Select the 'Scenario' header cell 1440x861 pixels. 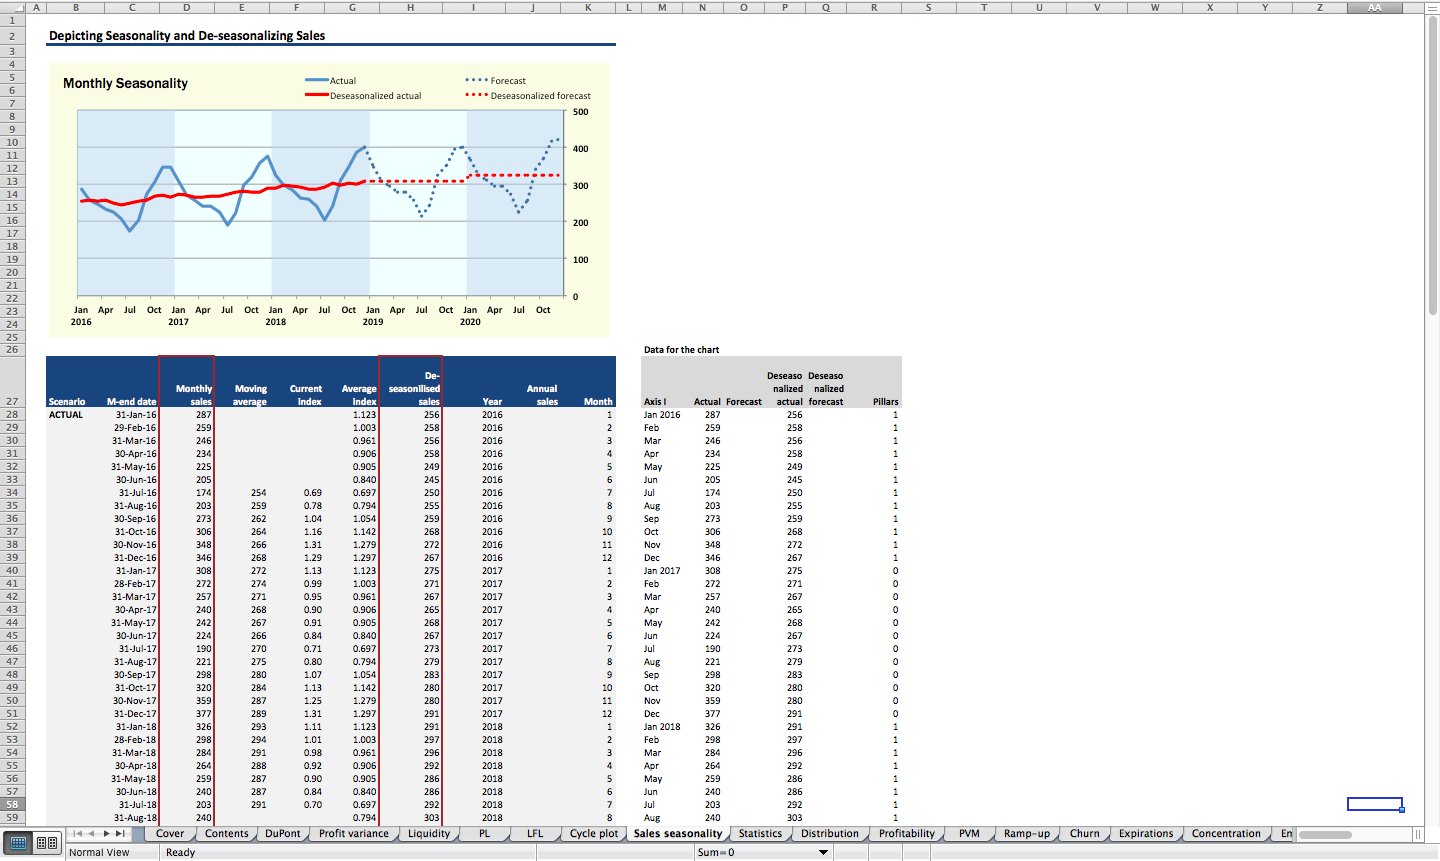[x=75, y=382]
